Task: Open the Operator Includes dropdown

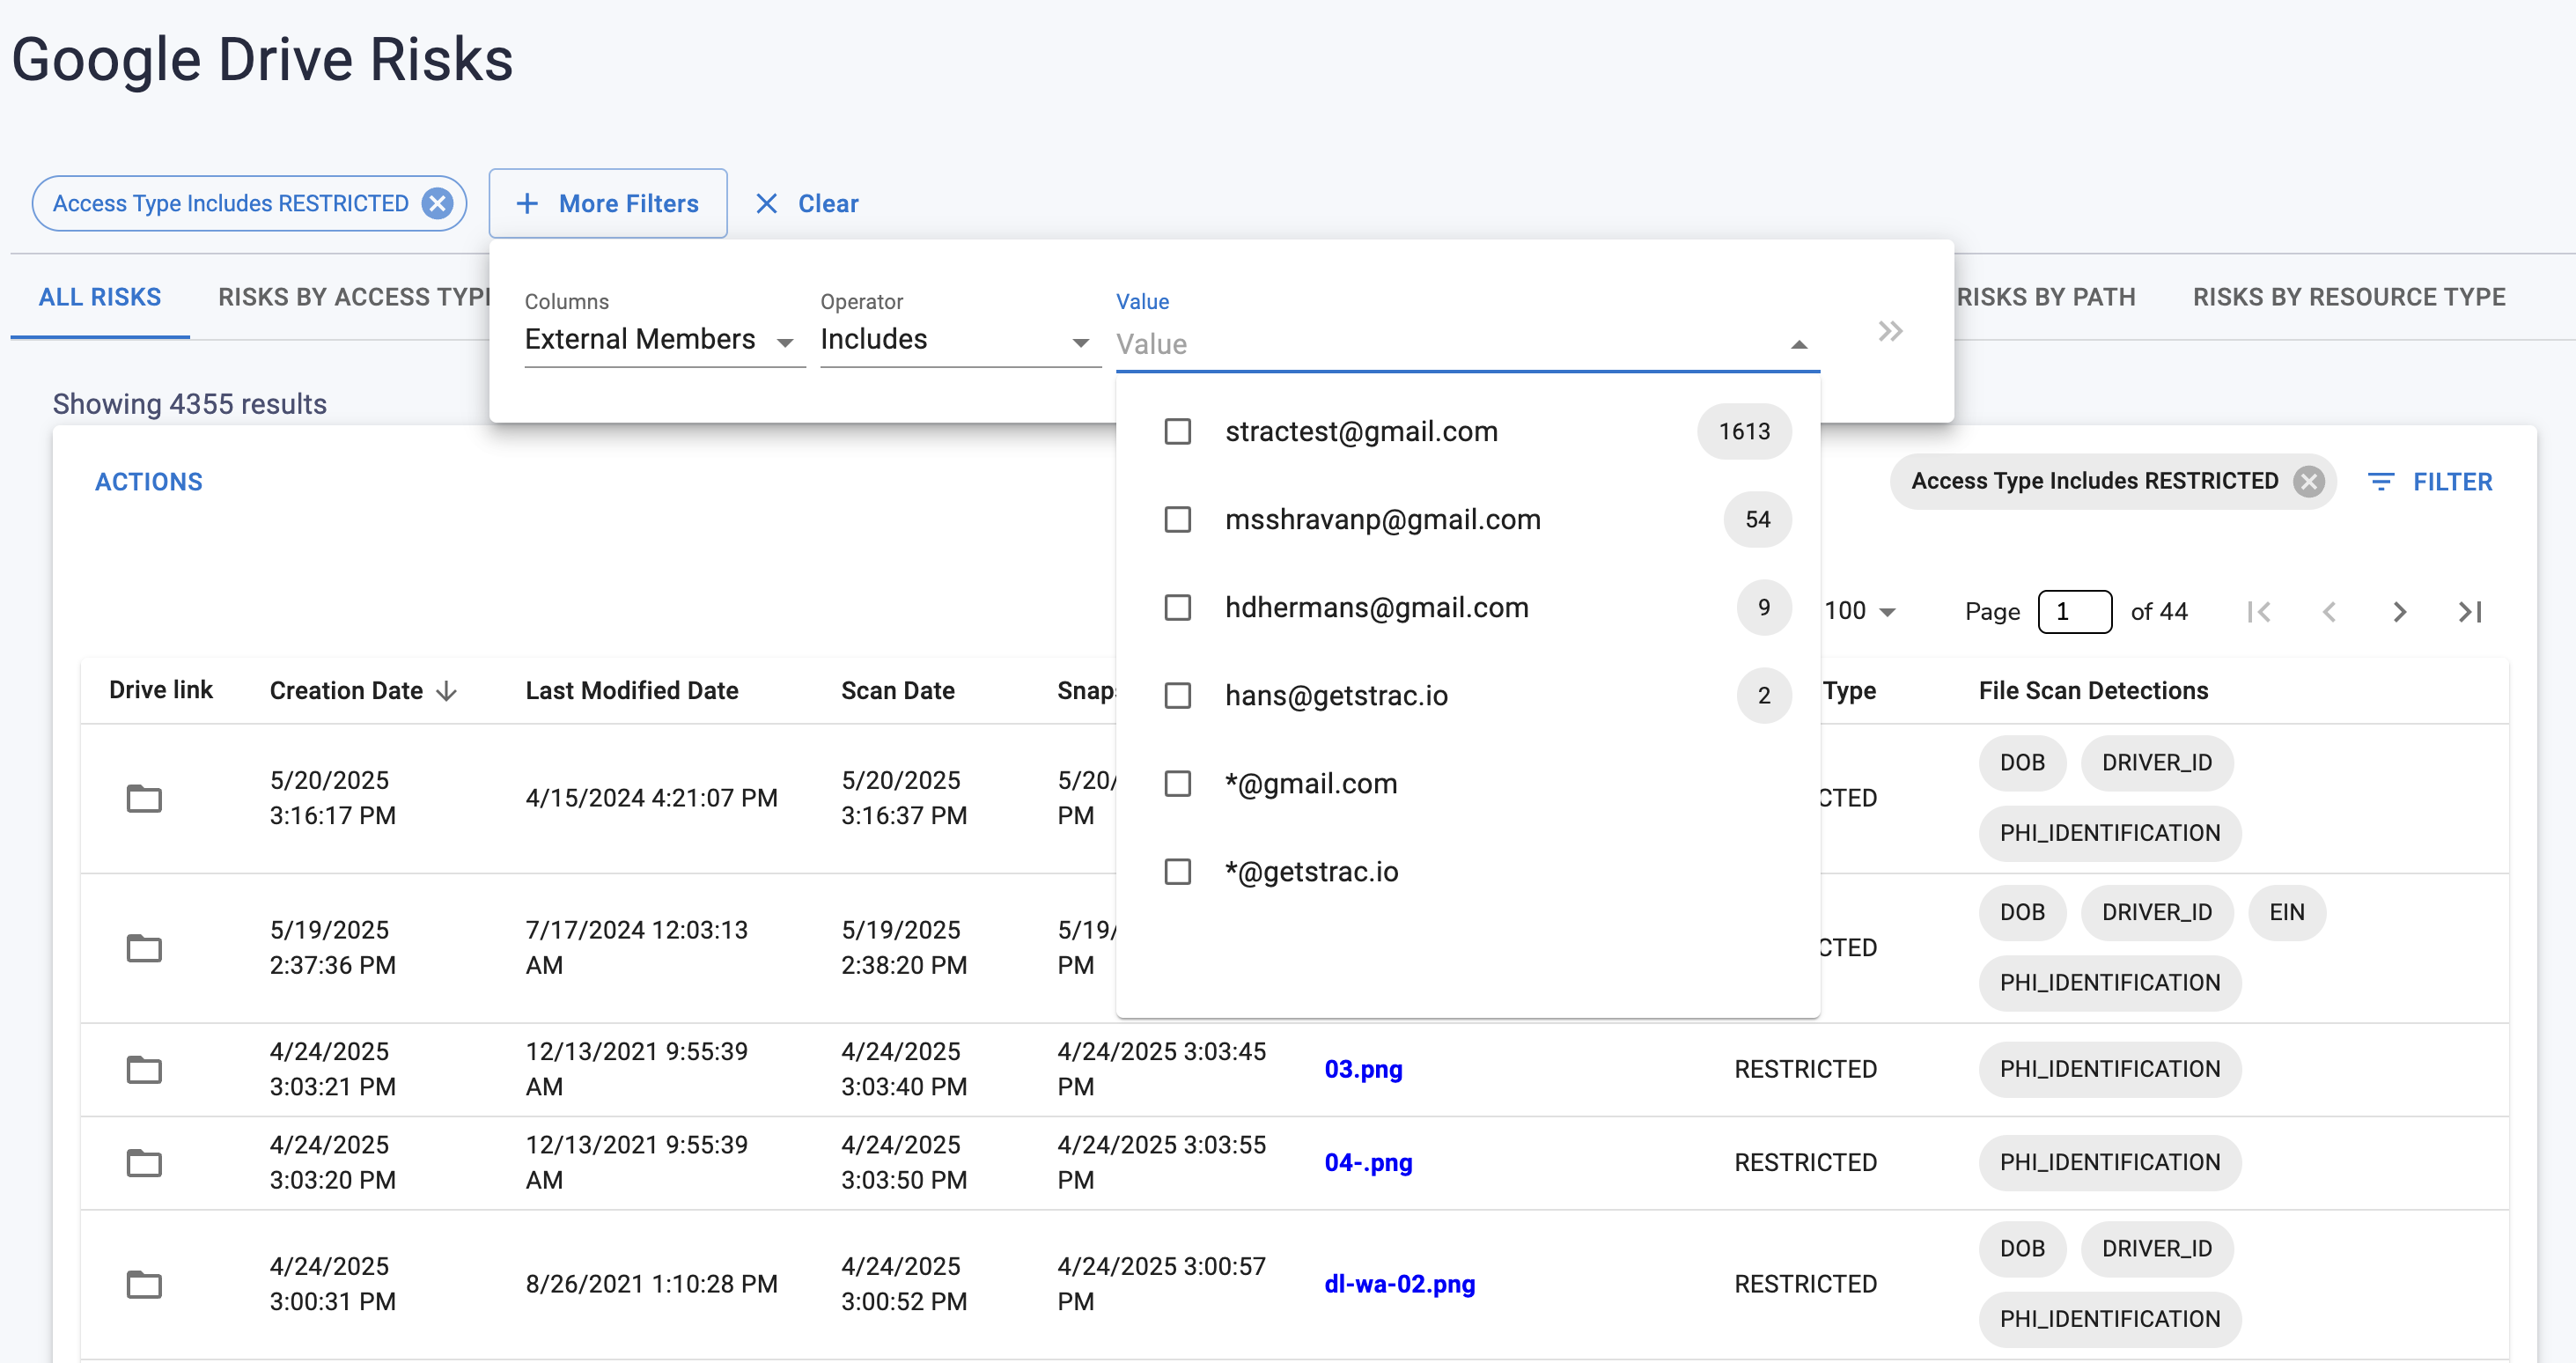Action: tap(958, 341)
